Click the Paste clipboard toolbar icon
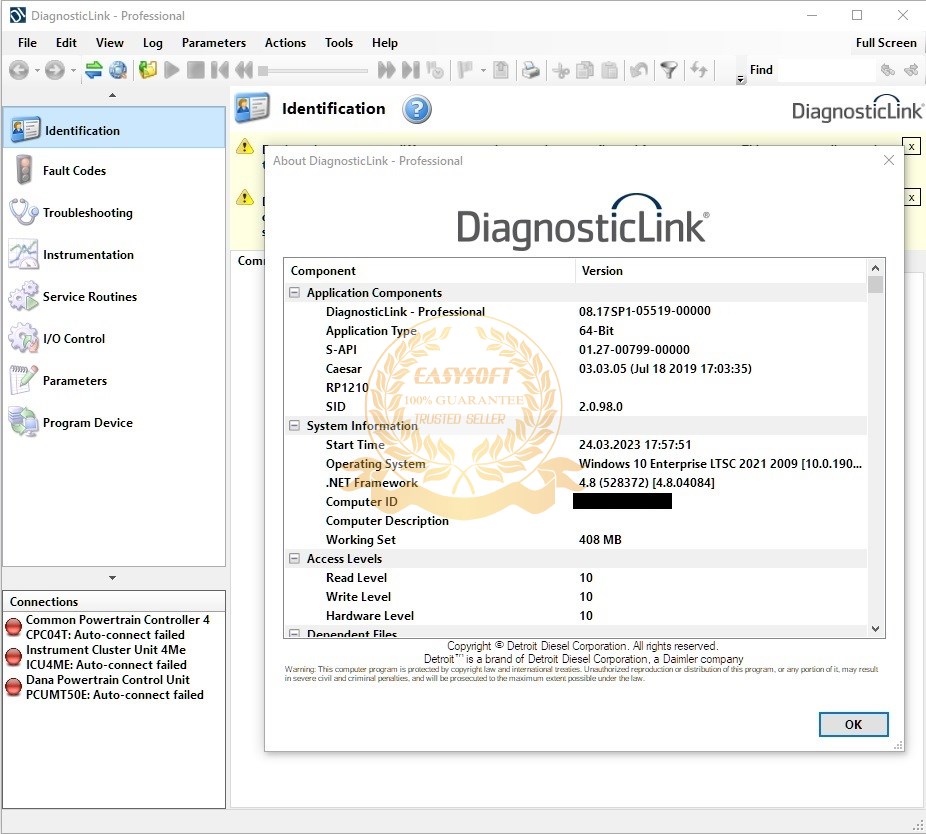This screenshot has width=926, height=834. tap(609, 70)
